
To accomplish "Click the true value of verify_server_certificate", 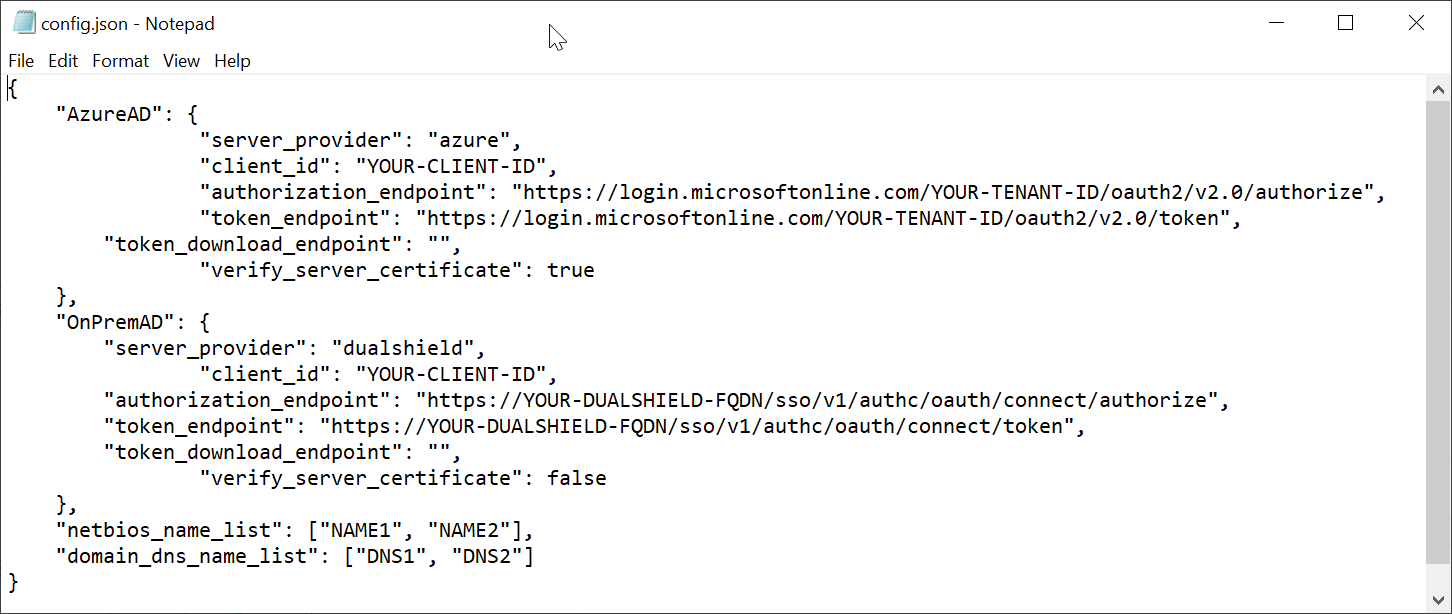I will coord(571,270).
